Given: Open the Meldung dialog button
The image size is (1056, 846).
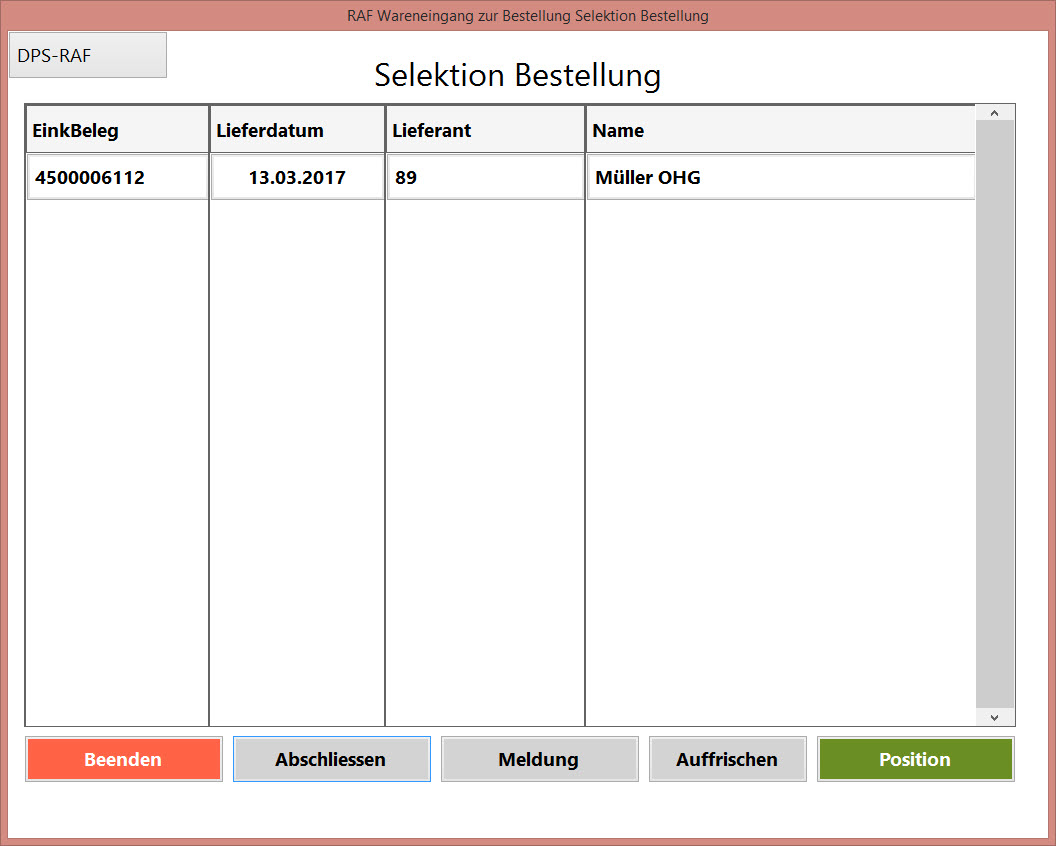Looking at the screenshot, I should (539, 759).
